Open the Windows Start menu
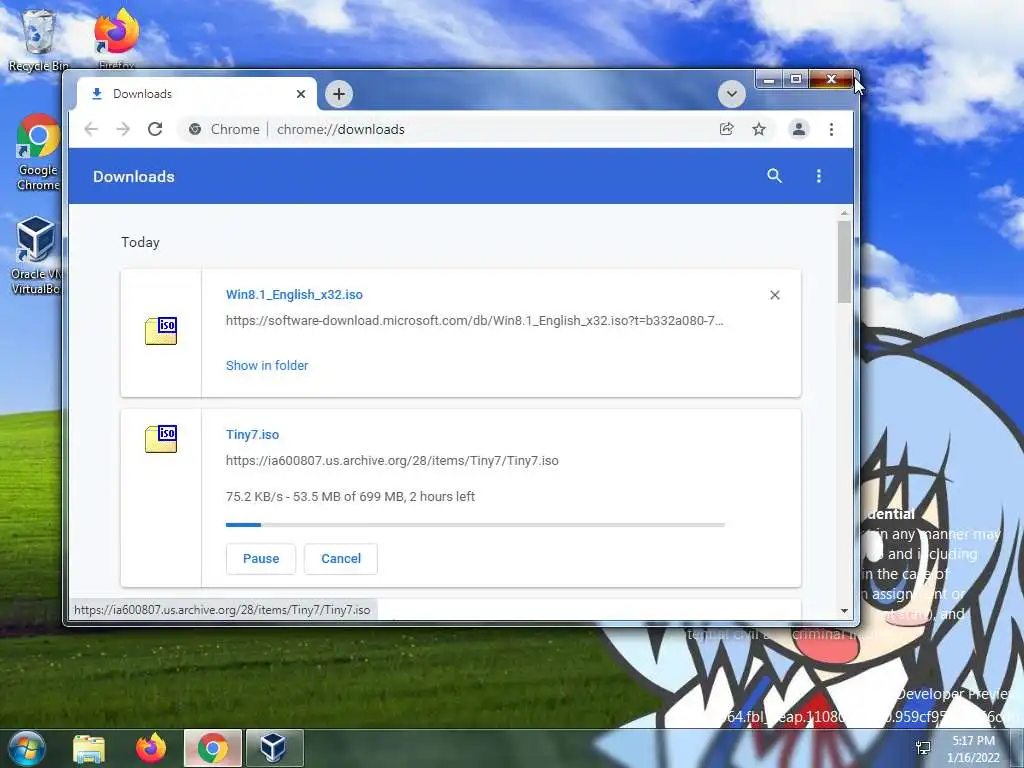The image size is (1024, 768). (x=26, y=748)
